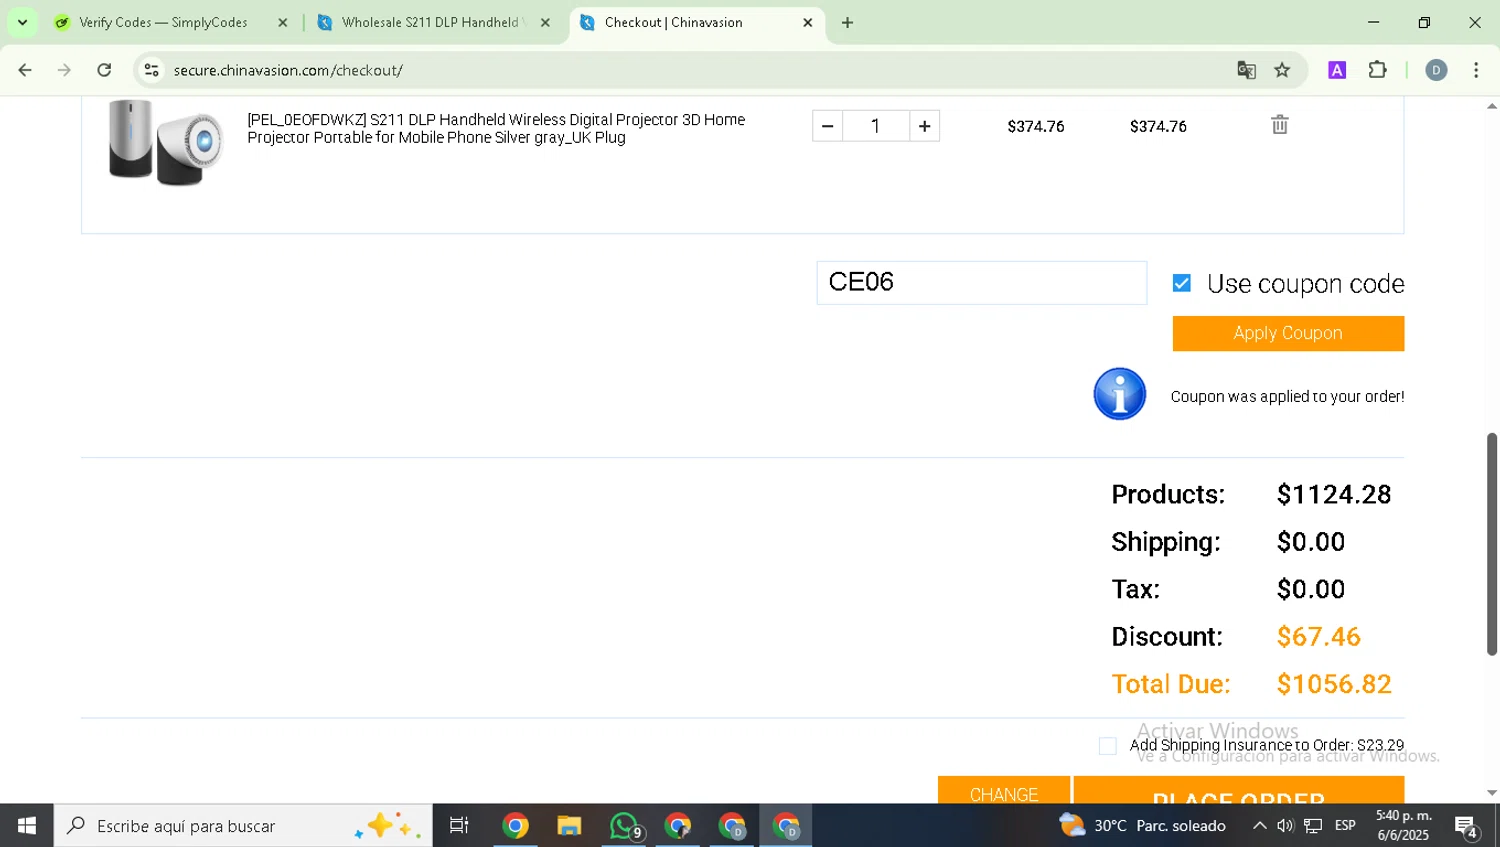Image resolution: width=1500 pixels, height=847 pixels.
Task: Open the Extensions puzzle icon
Action: [1378, 70]
